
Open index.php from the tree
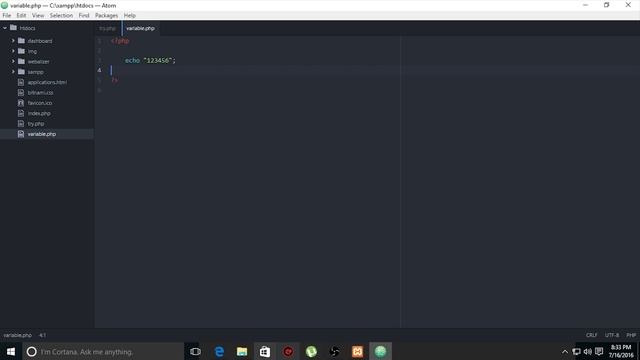(x=39, y=113)
